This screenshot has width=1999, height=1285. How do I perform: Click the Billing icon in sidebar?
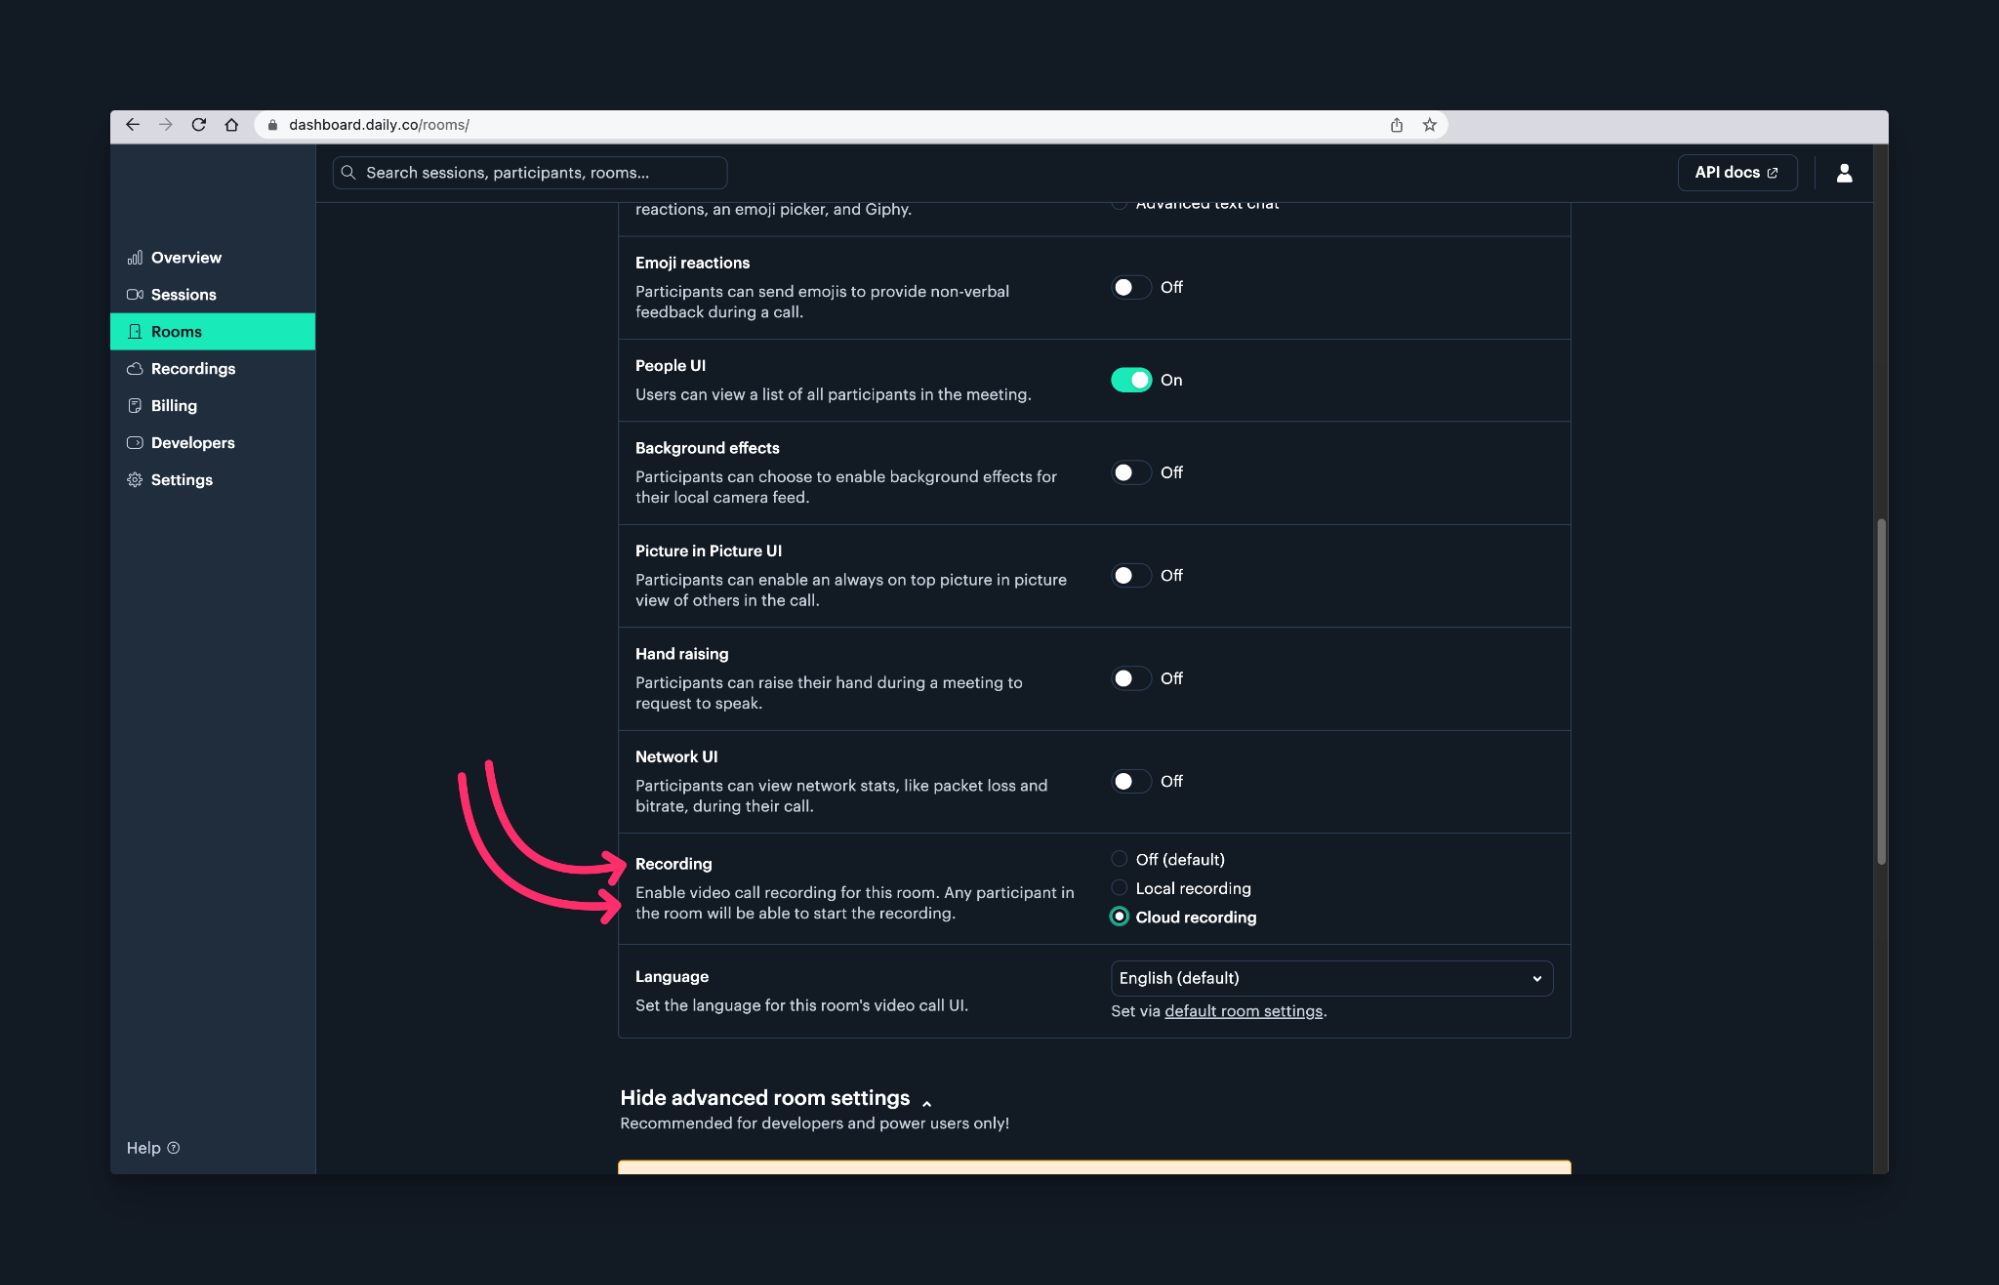134,405
